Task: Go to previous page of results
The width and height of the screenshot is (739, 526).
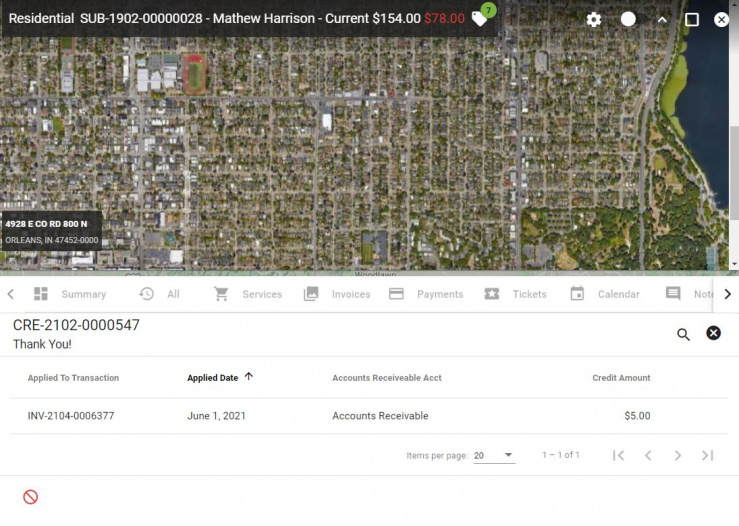Action: (648, 455)
